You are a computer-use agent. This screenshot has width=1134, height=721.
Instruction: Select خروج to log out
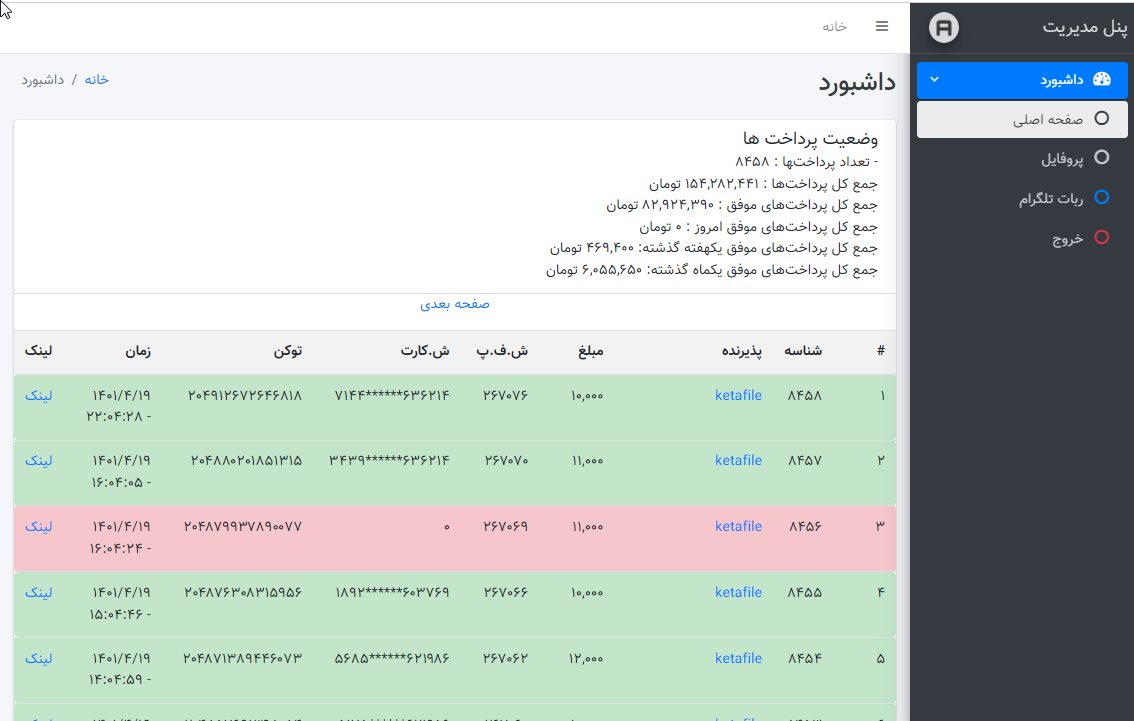pyautogui.click(x=1022, y=238)
